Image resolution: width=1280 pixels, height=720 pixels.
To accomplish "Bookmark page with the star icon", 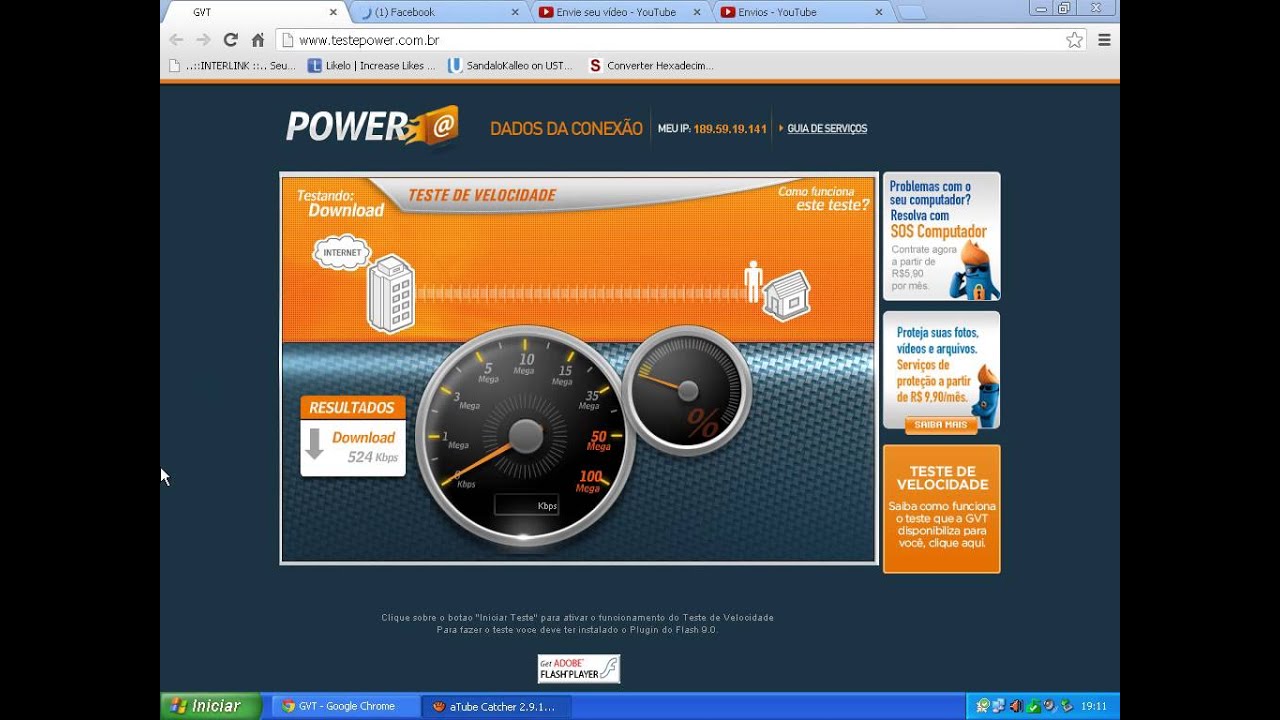I will [1074, 40].
